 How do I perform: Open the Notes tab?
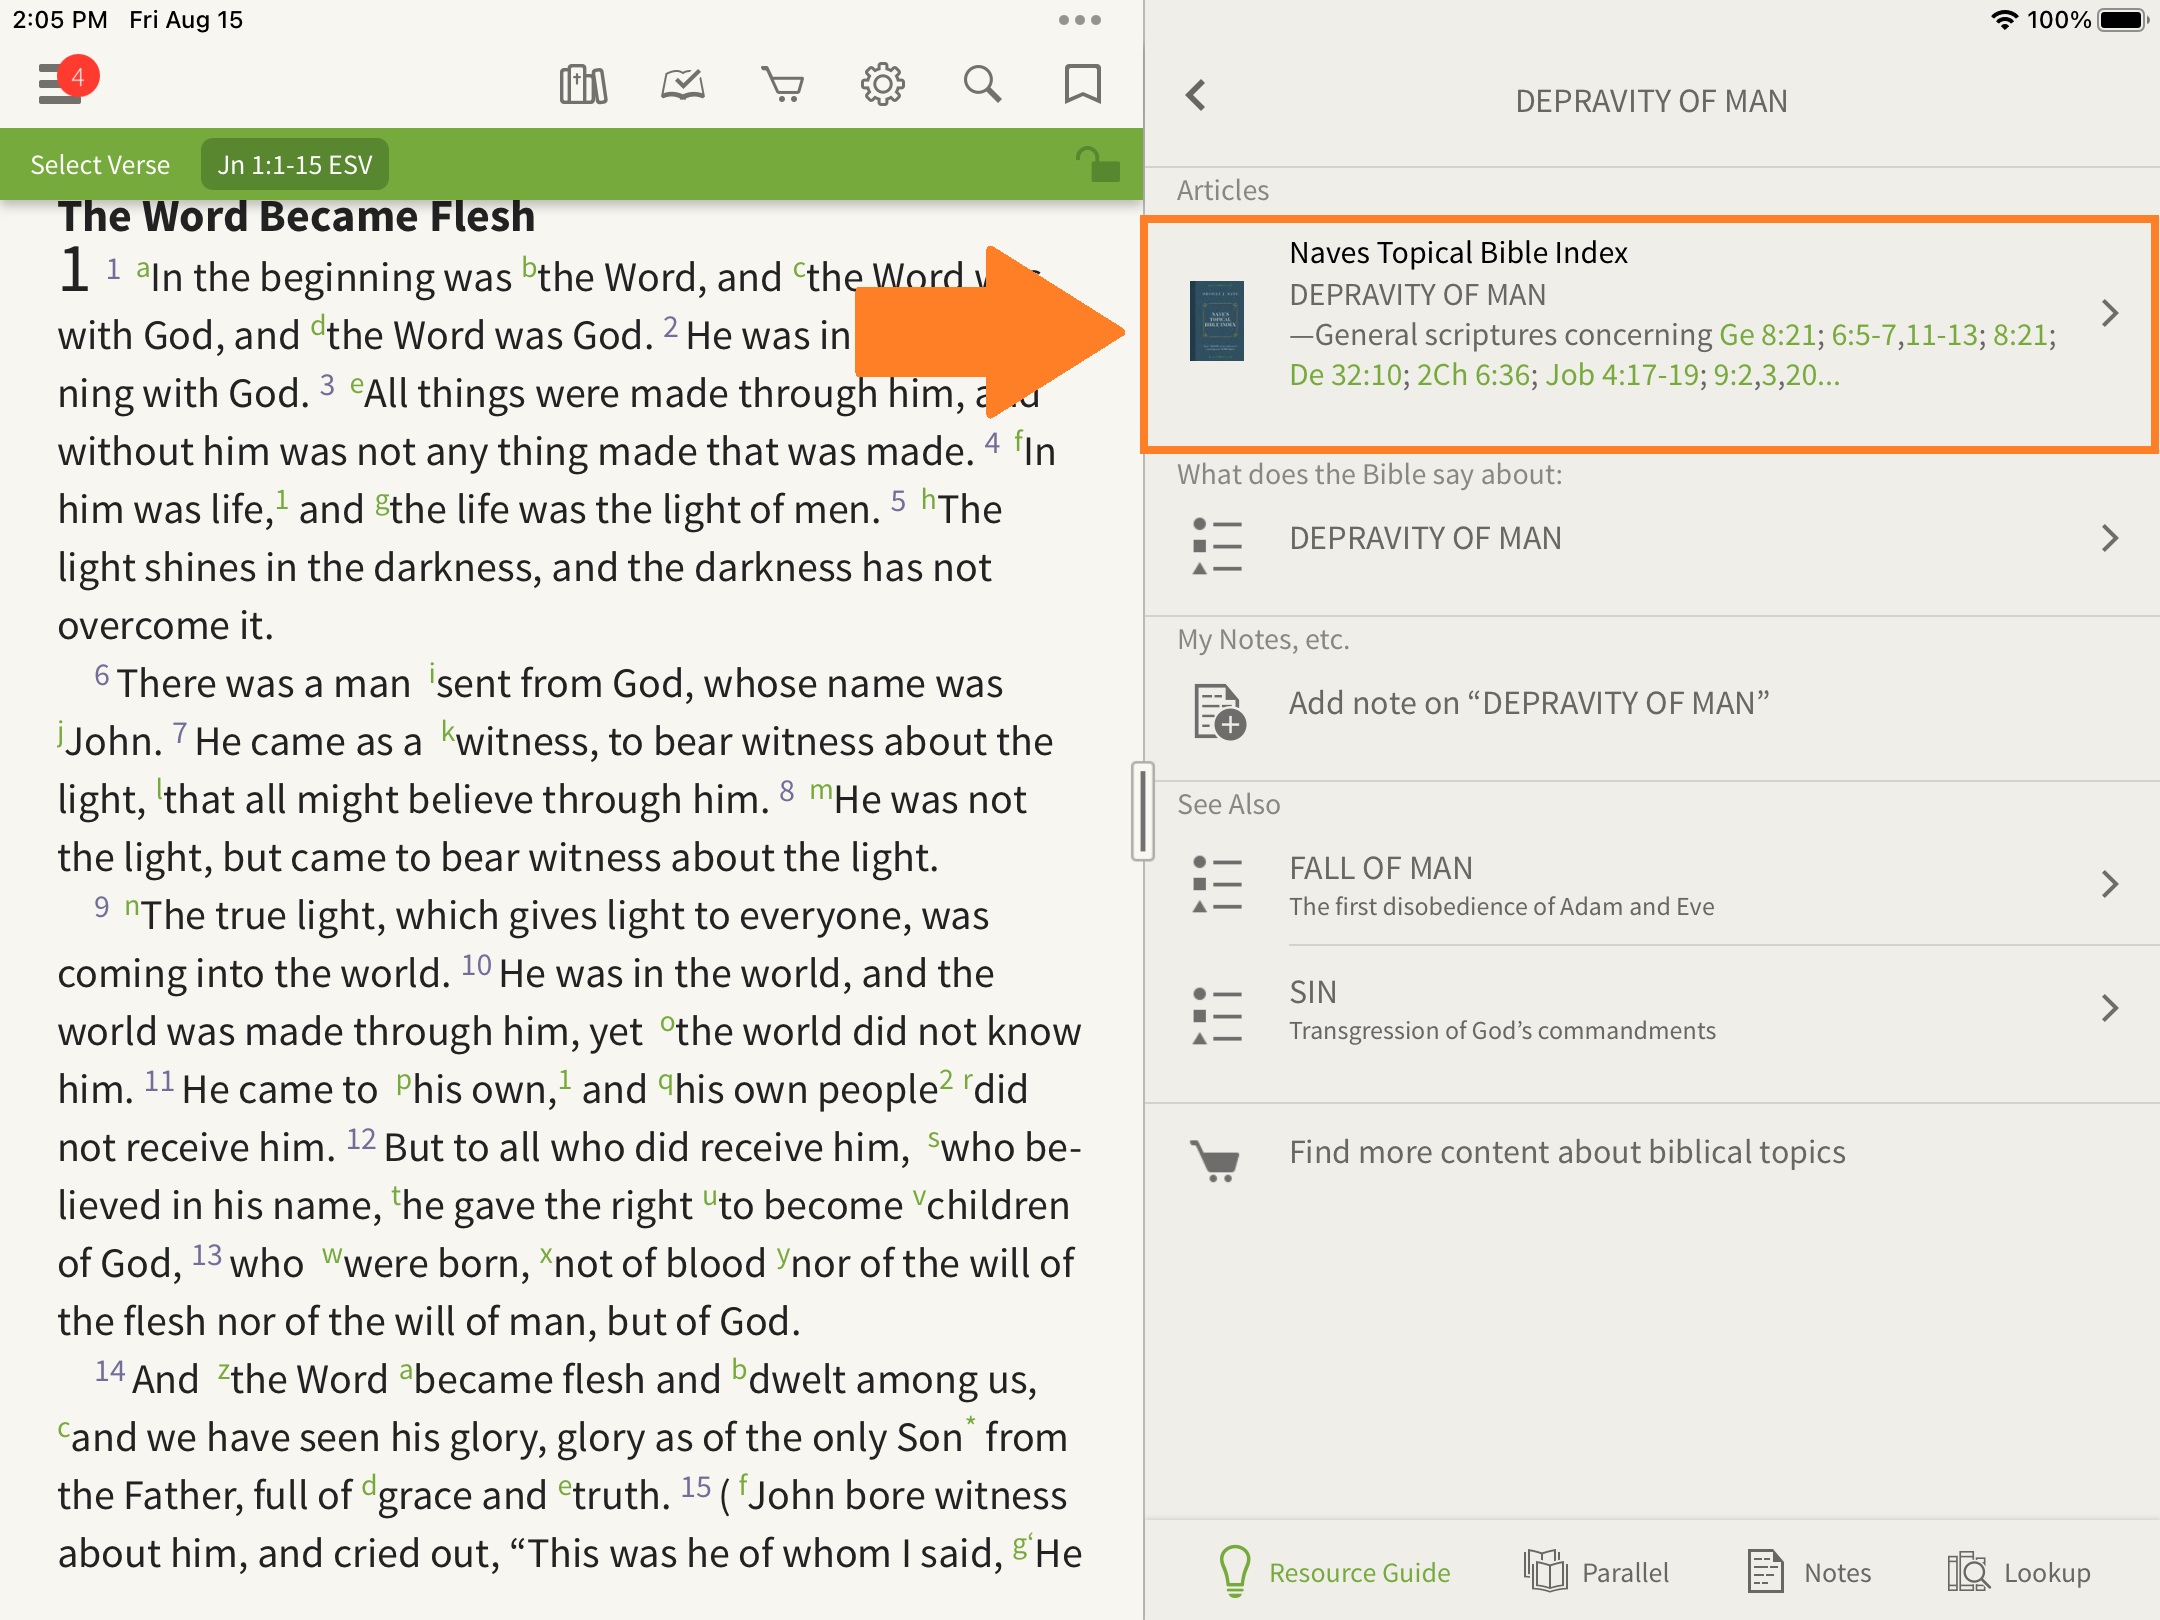(x=1809, y=1572)
